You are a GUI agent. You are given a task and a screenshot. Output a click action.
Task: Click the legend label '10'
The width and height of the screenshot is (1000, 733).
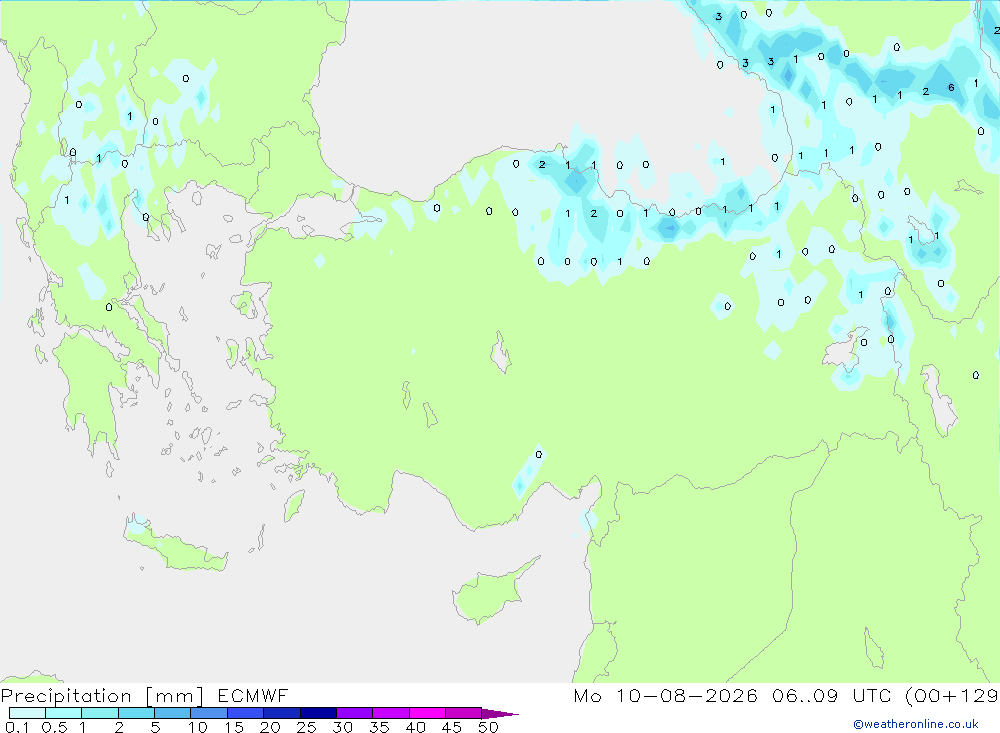(198, 727)
